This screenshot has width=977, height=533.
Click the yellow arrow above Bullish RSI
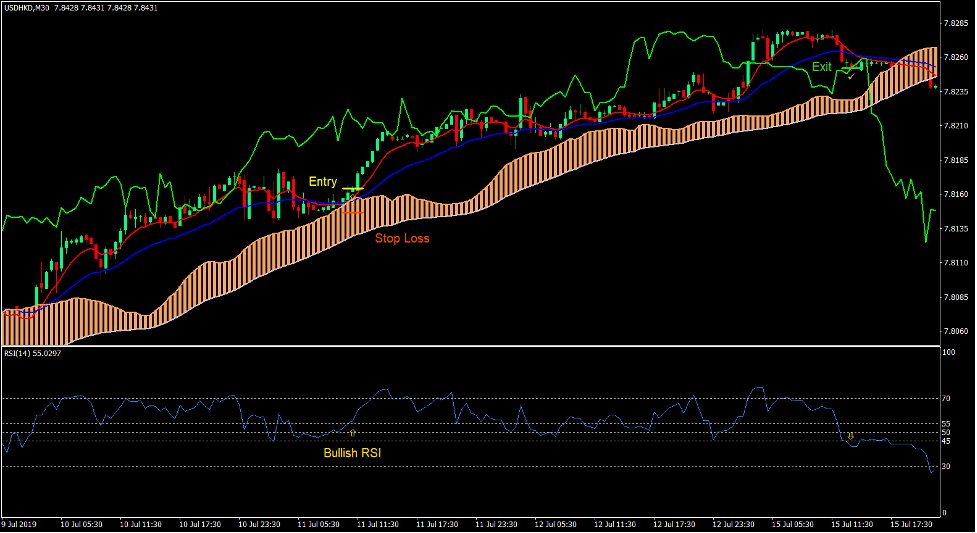click(x=352, y=433)
